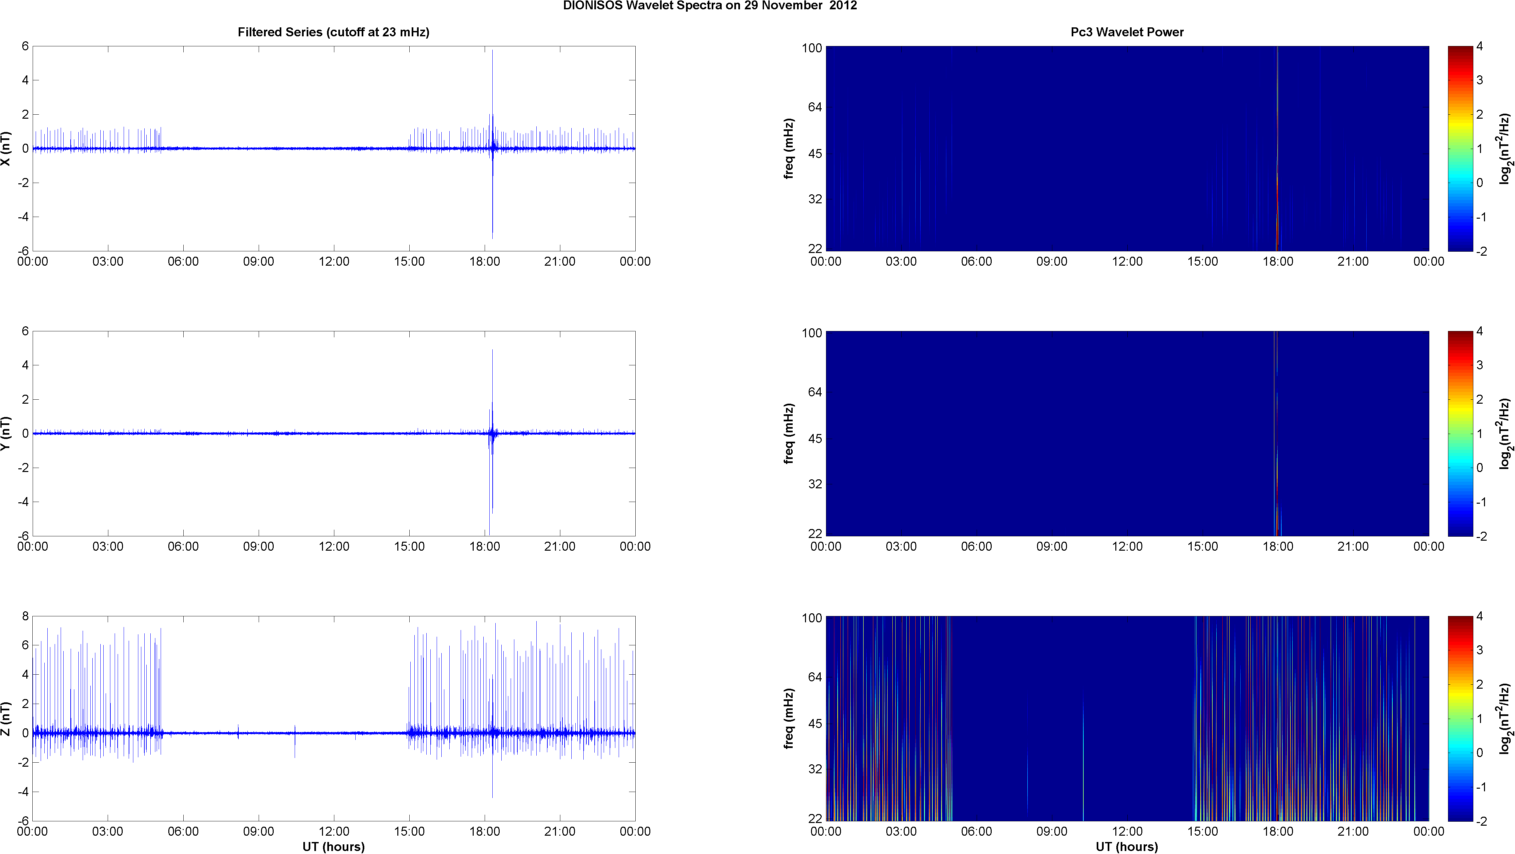Click 'UT (hours)' label under Z time series

tap(333, 847)
